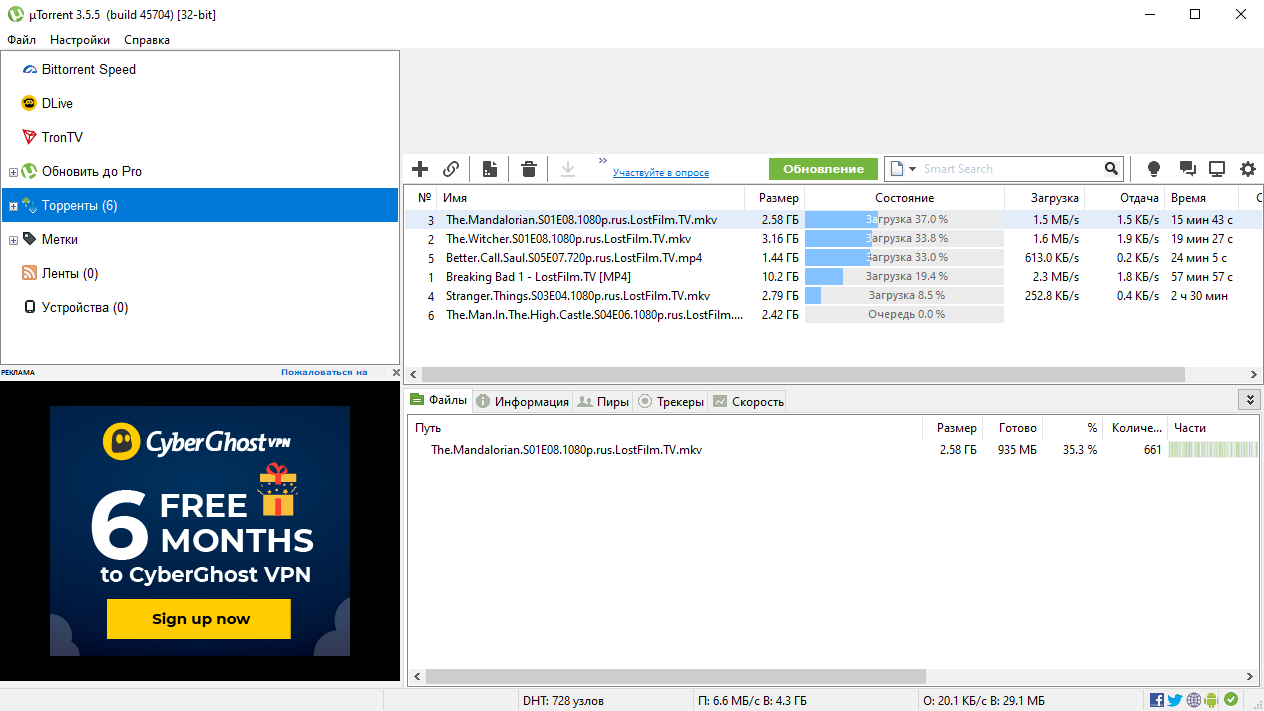Add a torrent with the plus icon
This screenshot has width=1264, height=711.
coord(420,169)
